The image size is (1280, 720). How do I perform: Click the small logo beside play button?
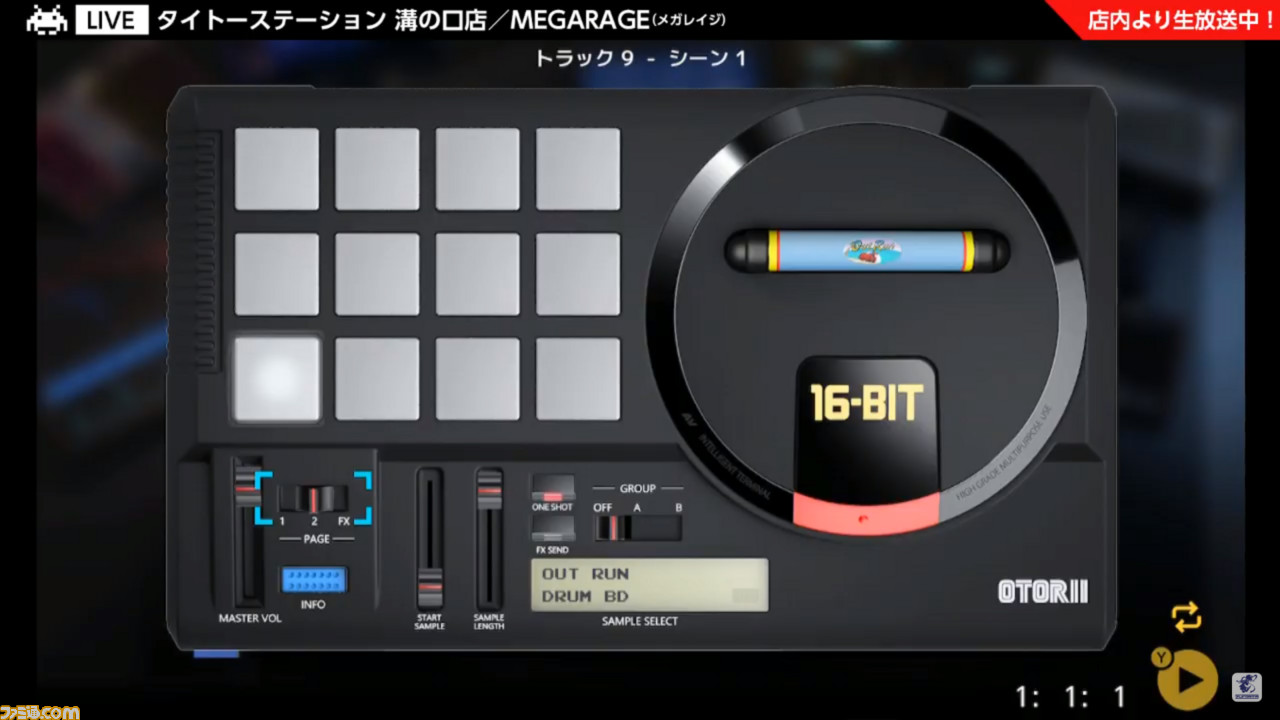coord(1246,687)
